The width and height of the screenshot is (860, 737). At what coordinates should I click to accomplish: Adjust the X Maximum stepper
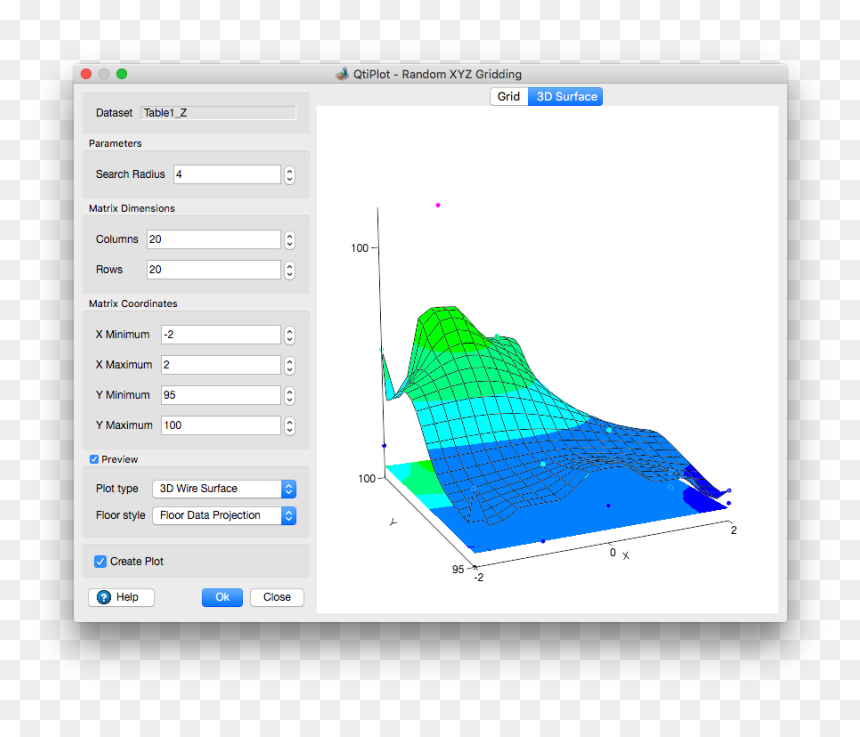pos(290,366)
